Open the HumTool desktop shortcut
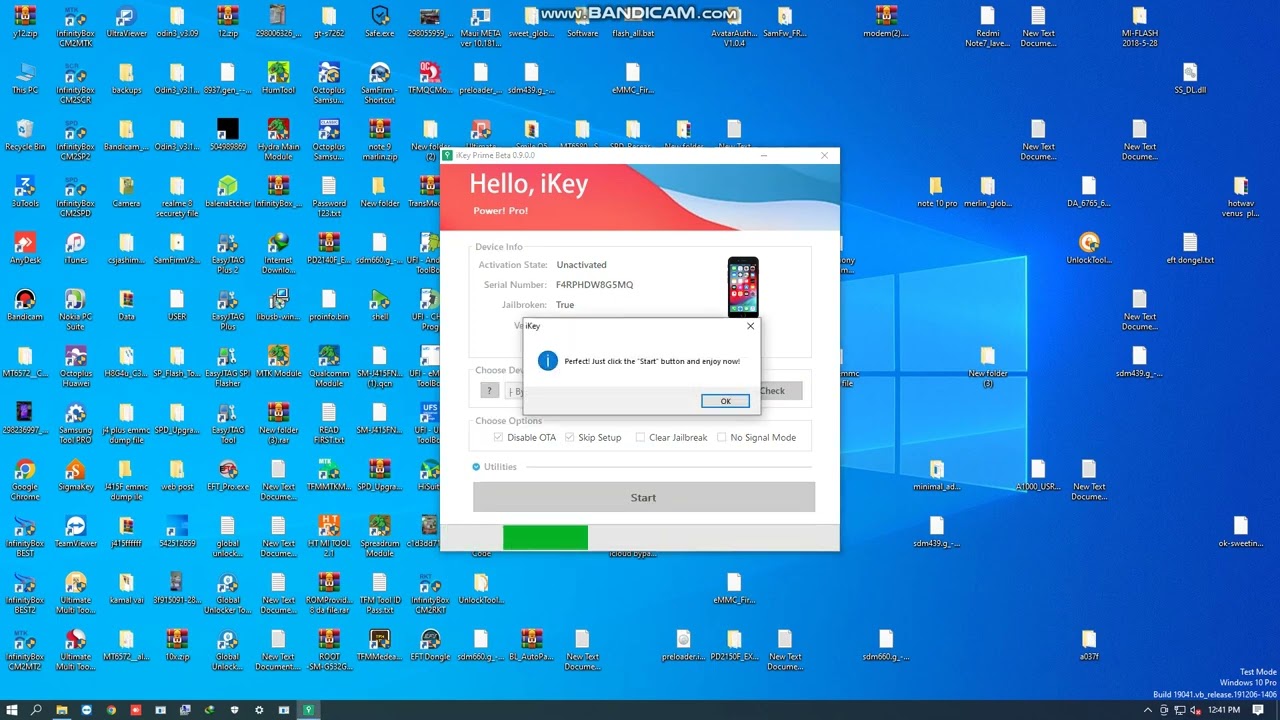Image resolution: width=1280 pixels, height=720 pixels. tap(278, 78)
